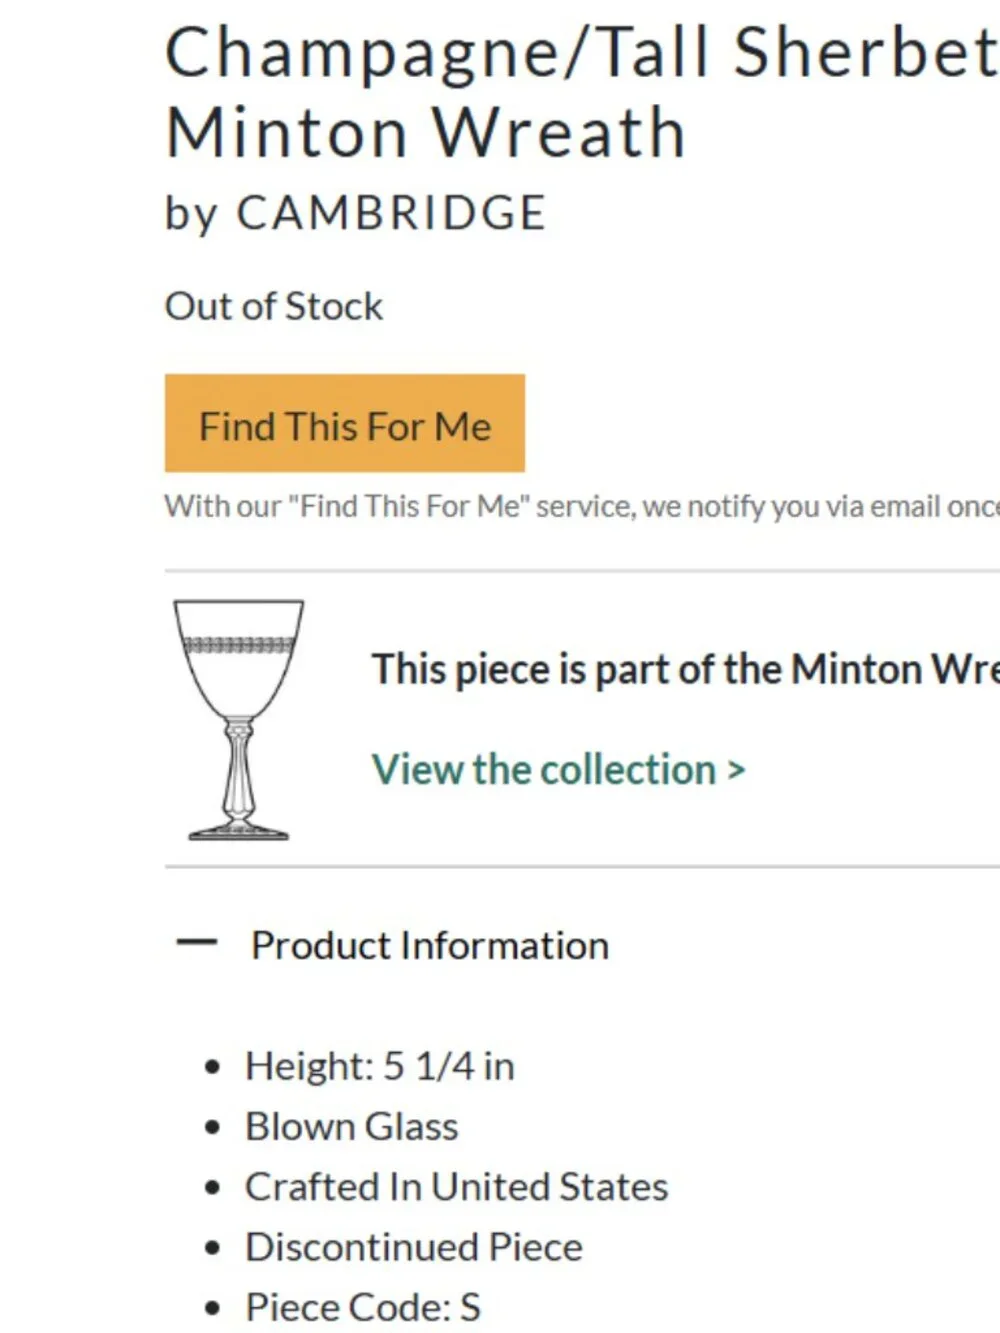Collapse Product Information with the minus icon
1000x1333 pixels.
point(196,943)
